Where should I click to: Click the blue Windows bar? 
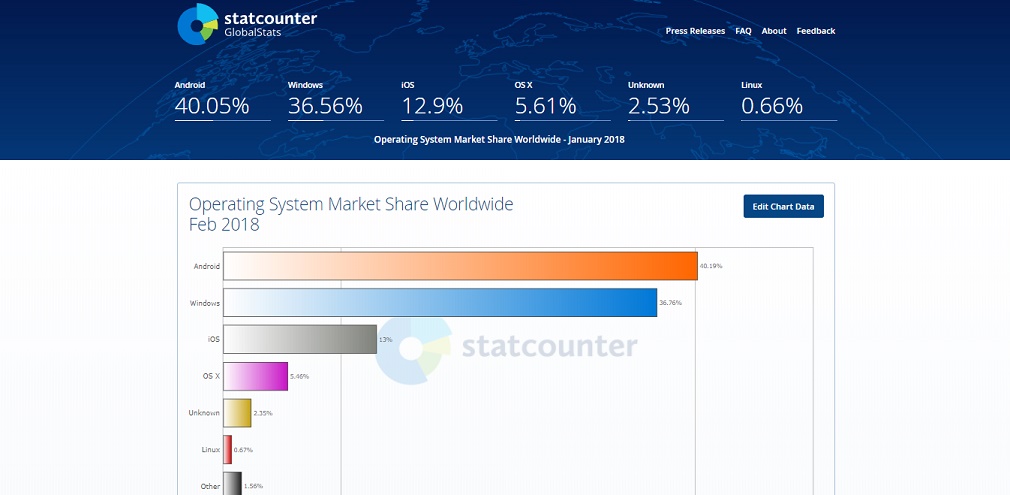440,302
